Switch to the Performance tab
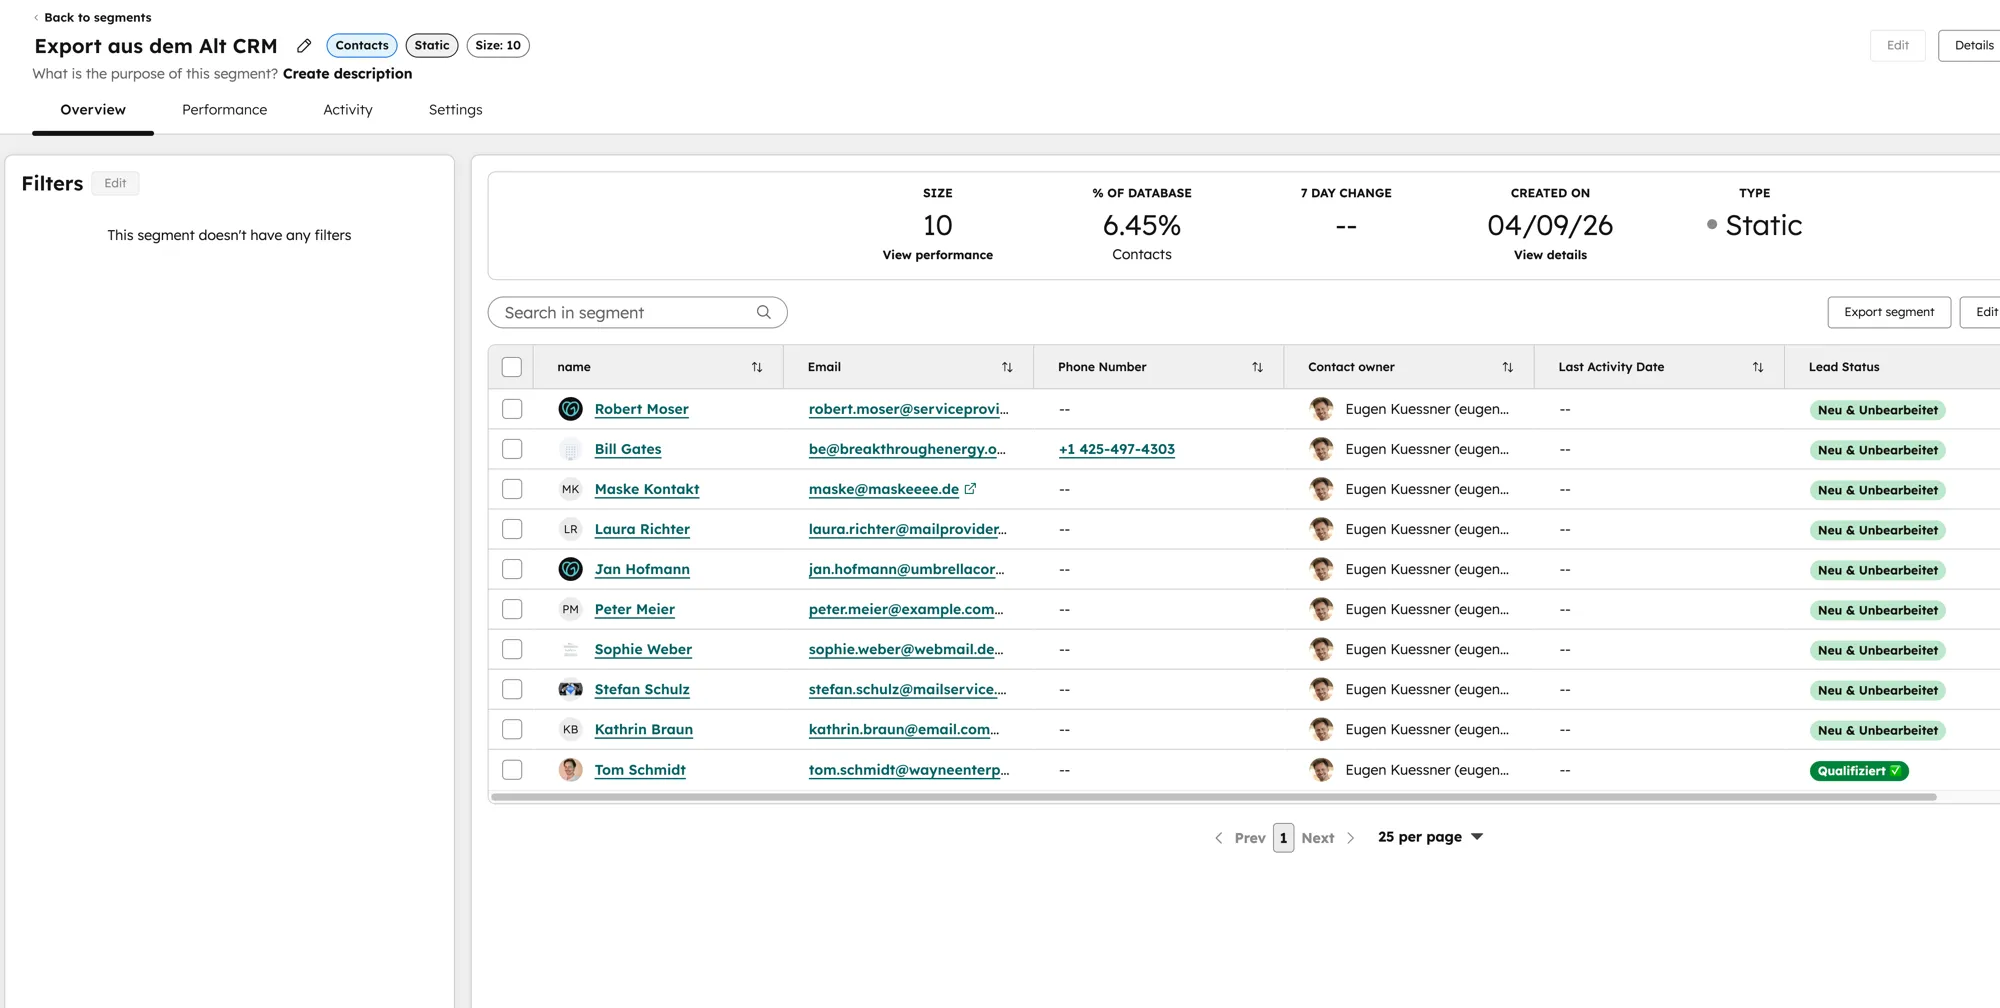Screen dimensions: 2000x1008 click(x=224, y=110)
